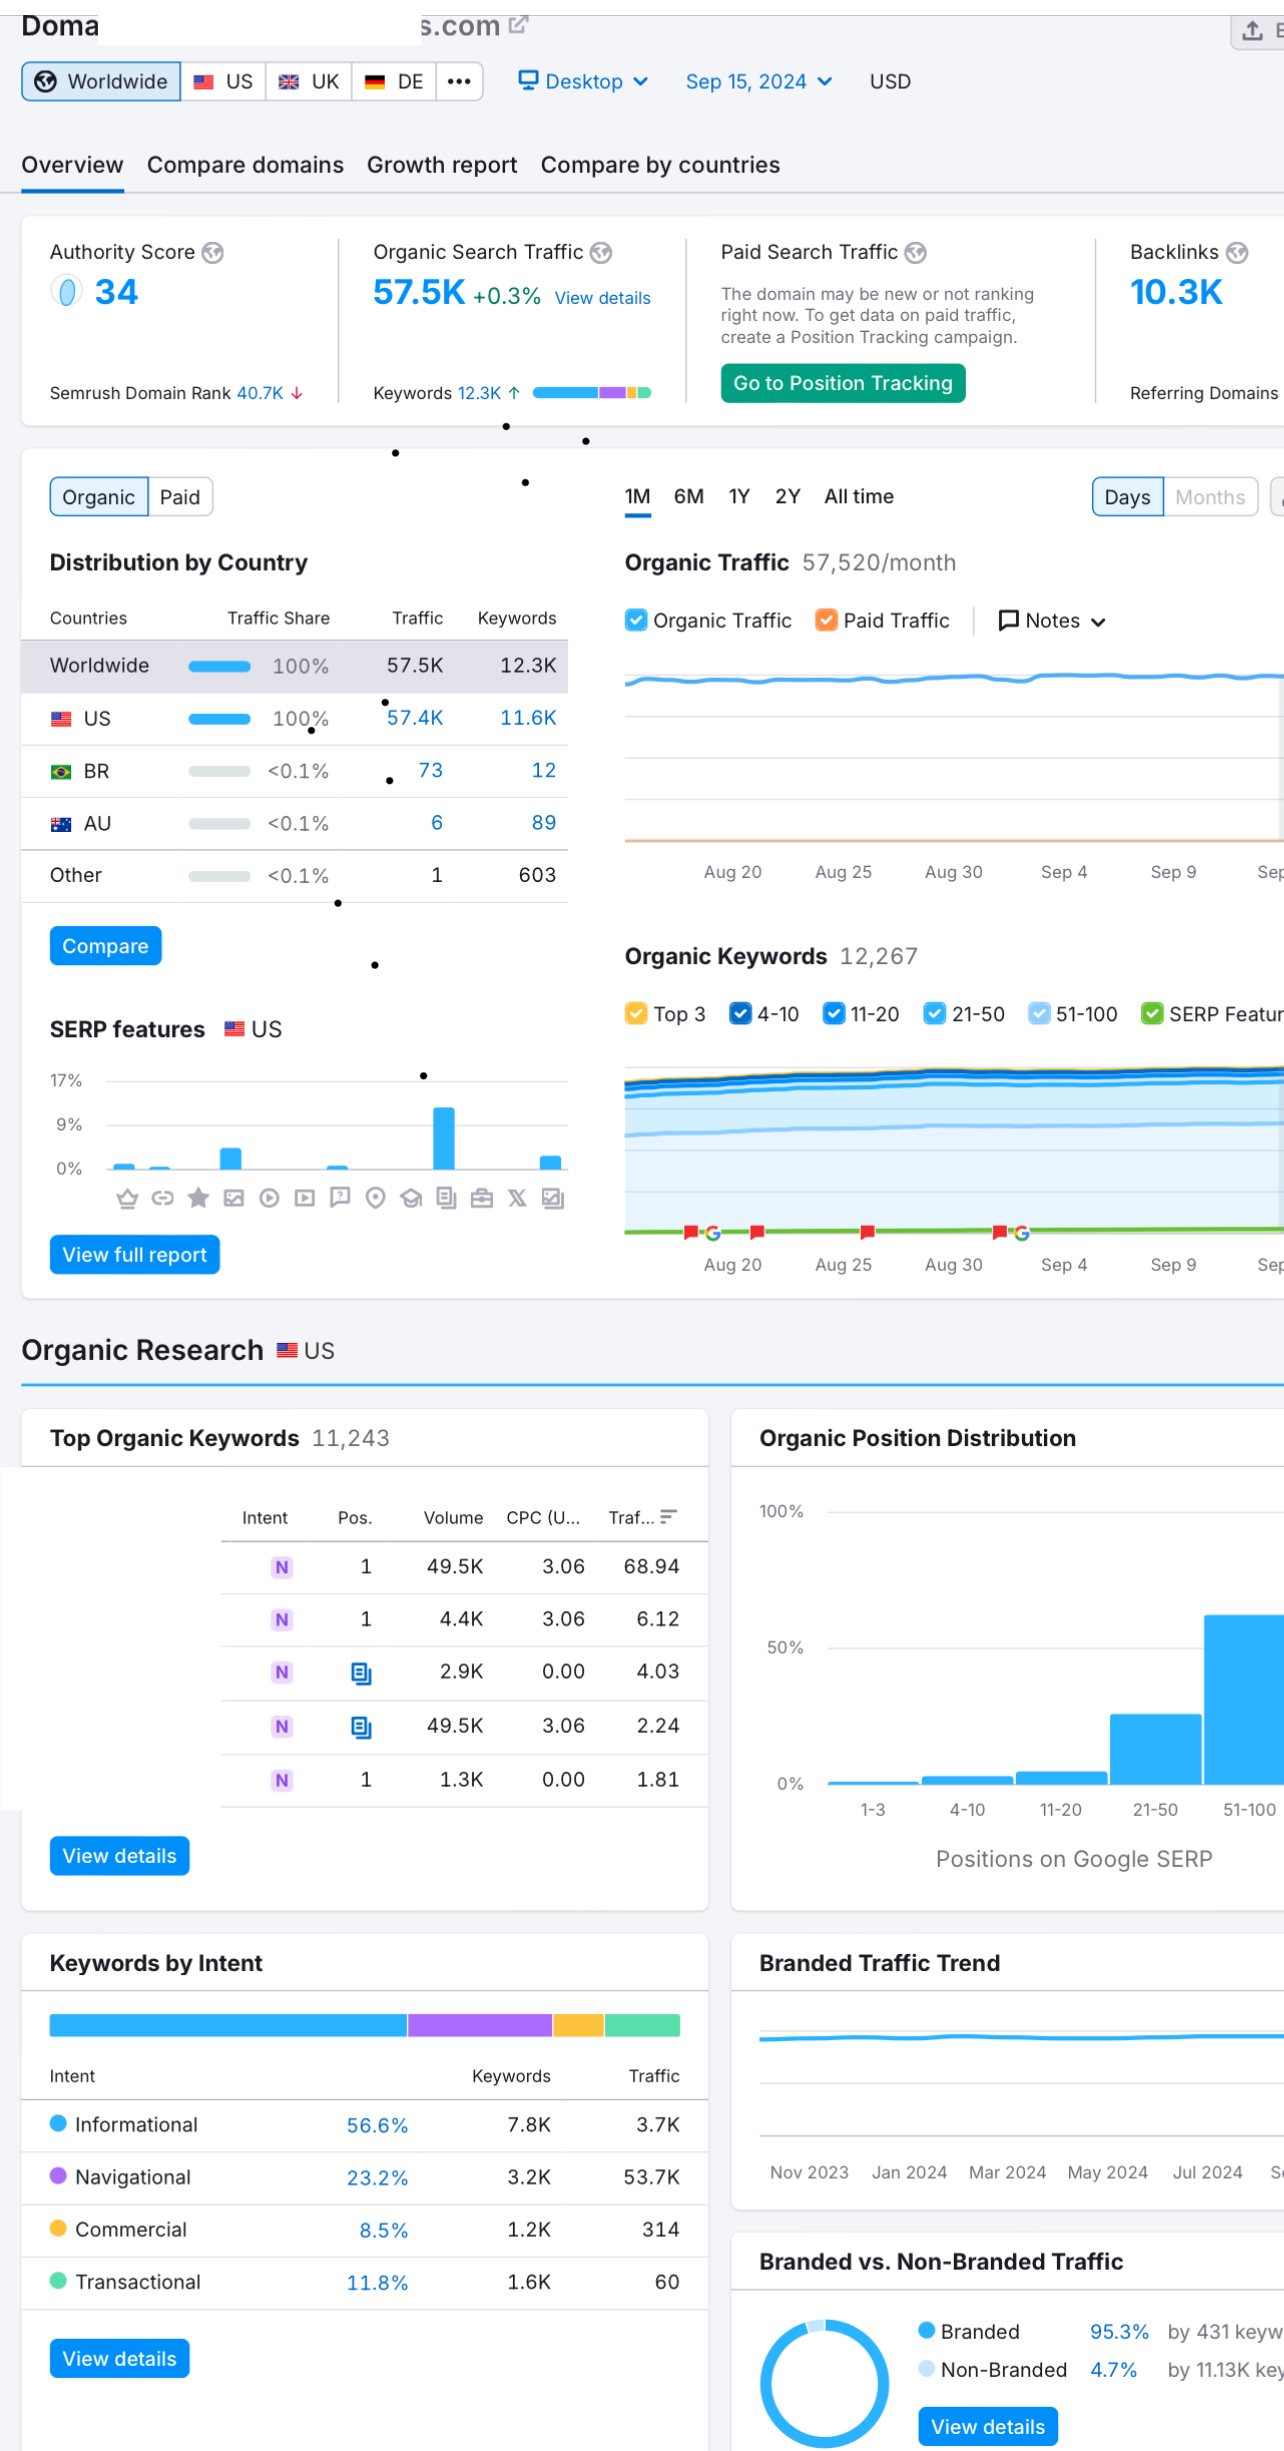Click the yellow Commercial segment of intent bar
The width and height of the screenshot is (1284, 2451).
coord(579,2026)
